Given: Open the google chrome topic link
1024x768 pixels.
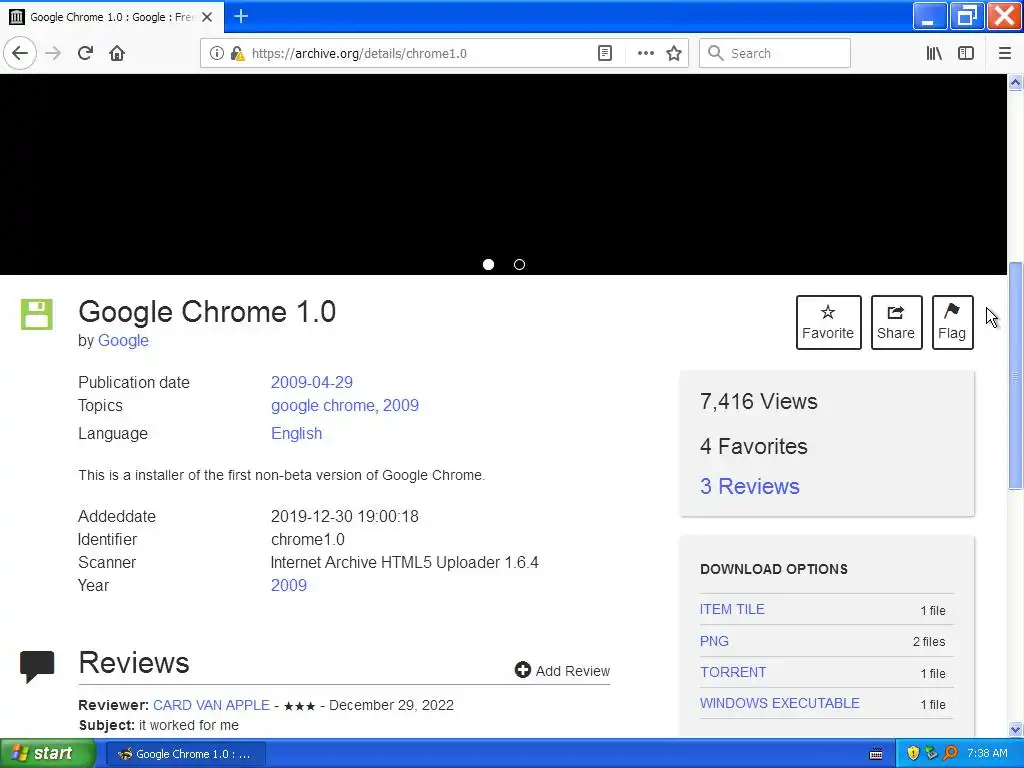Looking at the screenshot, I should click(x=323, y=406).
